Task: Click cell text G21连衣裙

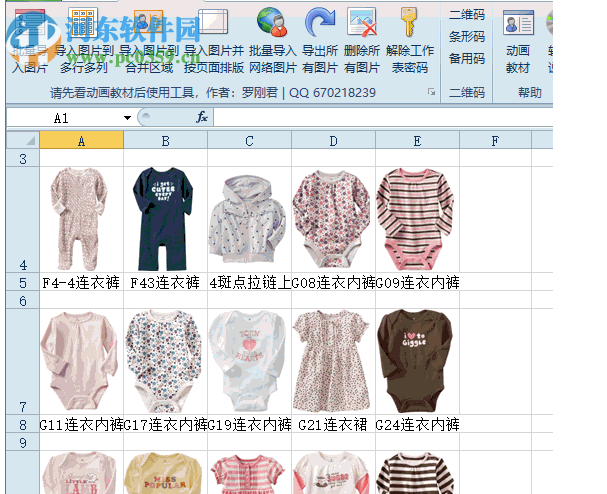Action: (333, 425)
